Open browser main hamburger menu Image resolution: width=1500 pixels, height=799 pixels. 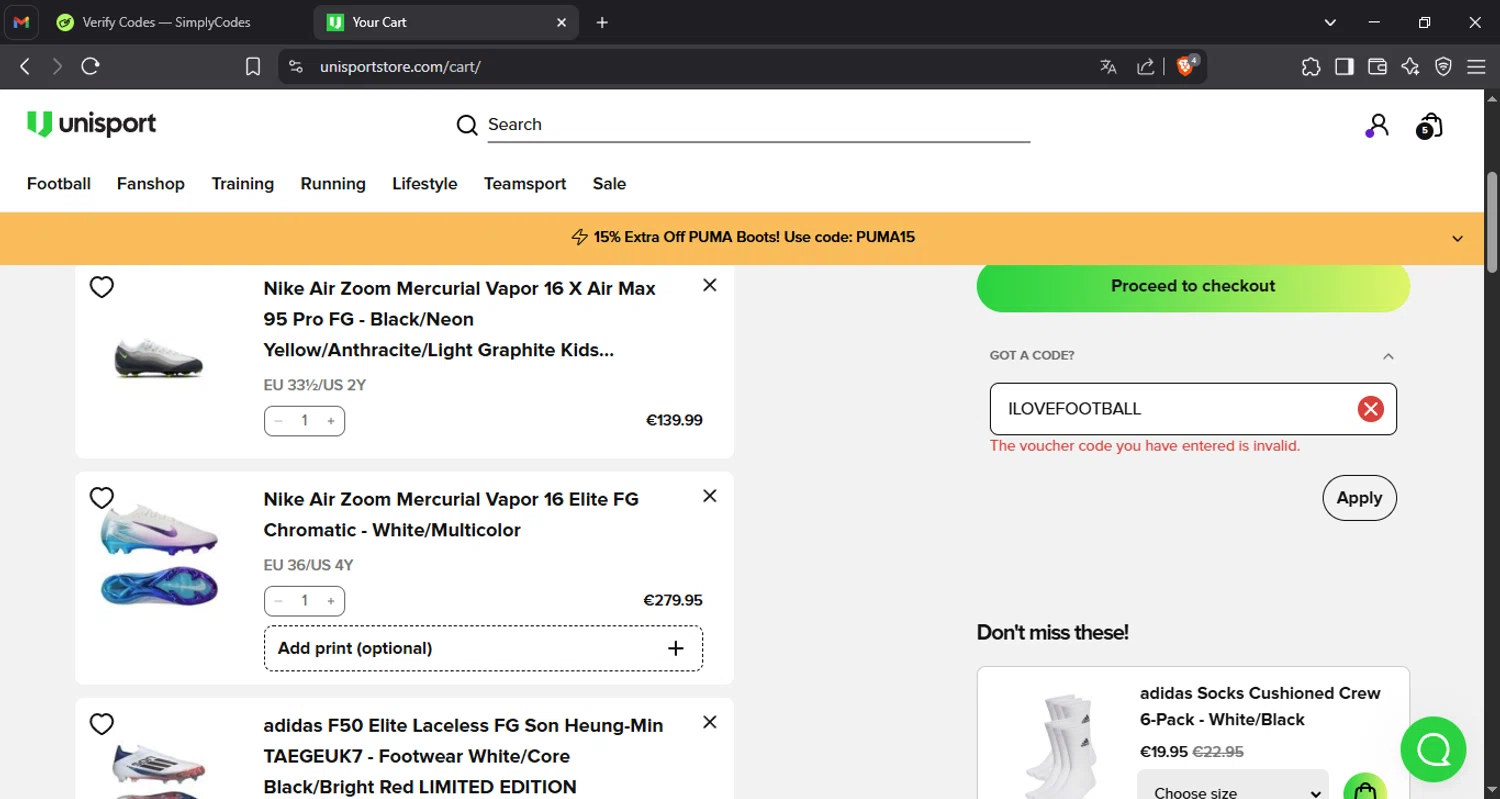click(x=1476, y=66)
